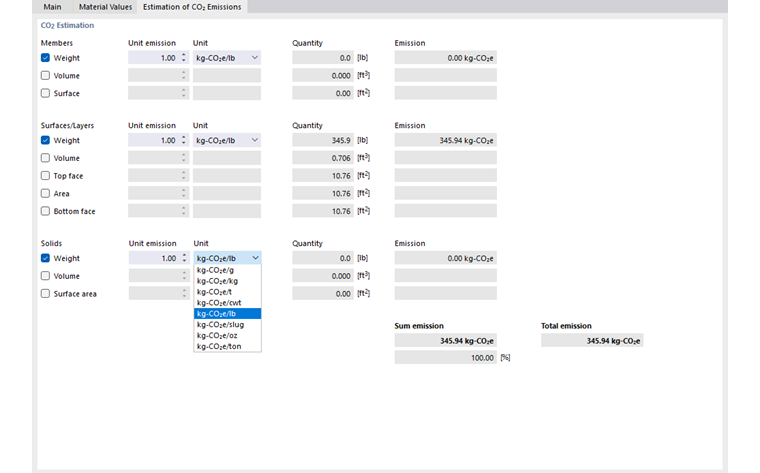Switch to the Main tab
This screenshot has height=473, width=760.
point(52,7)
